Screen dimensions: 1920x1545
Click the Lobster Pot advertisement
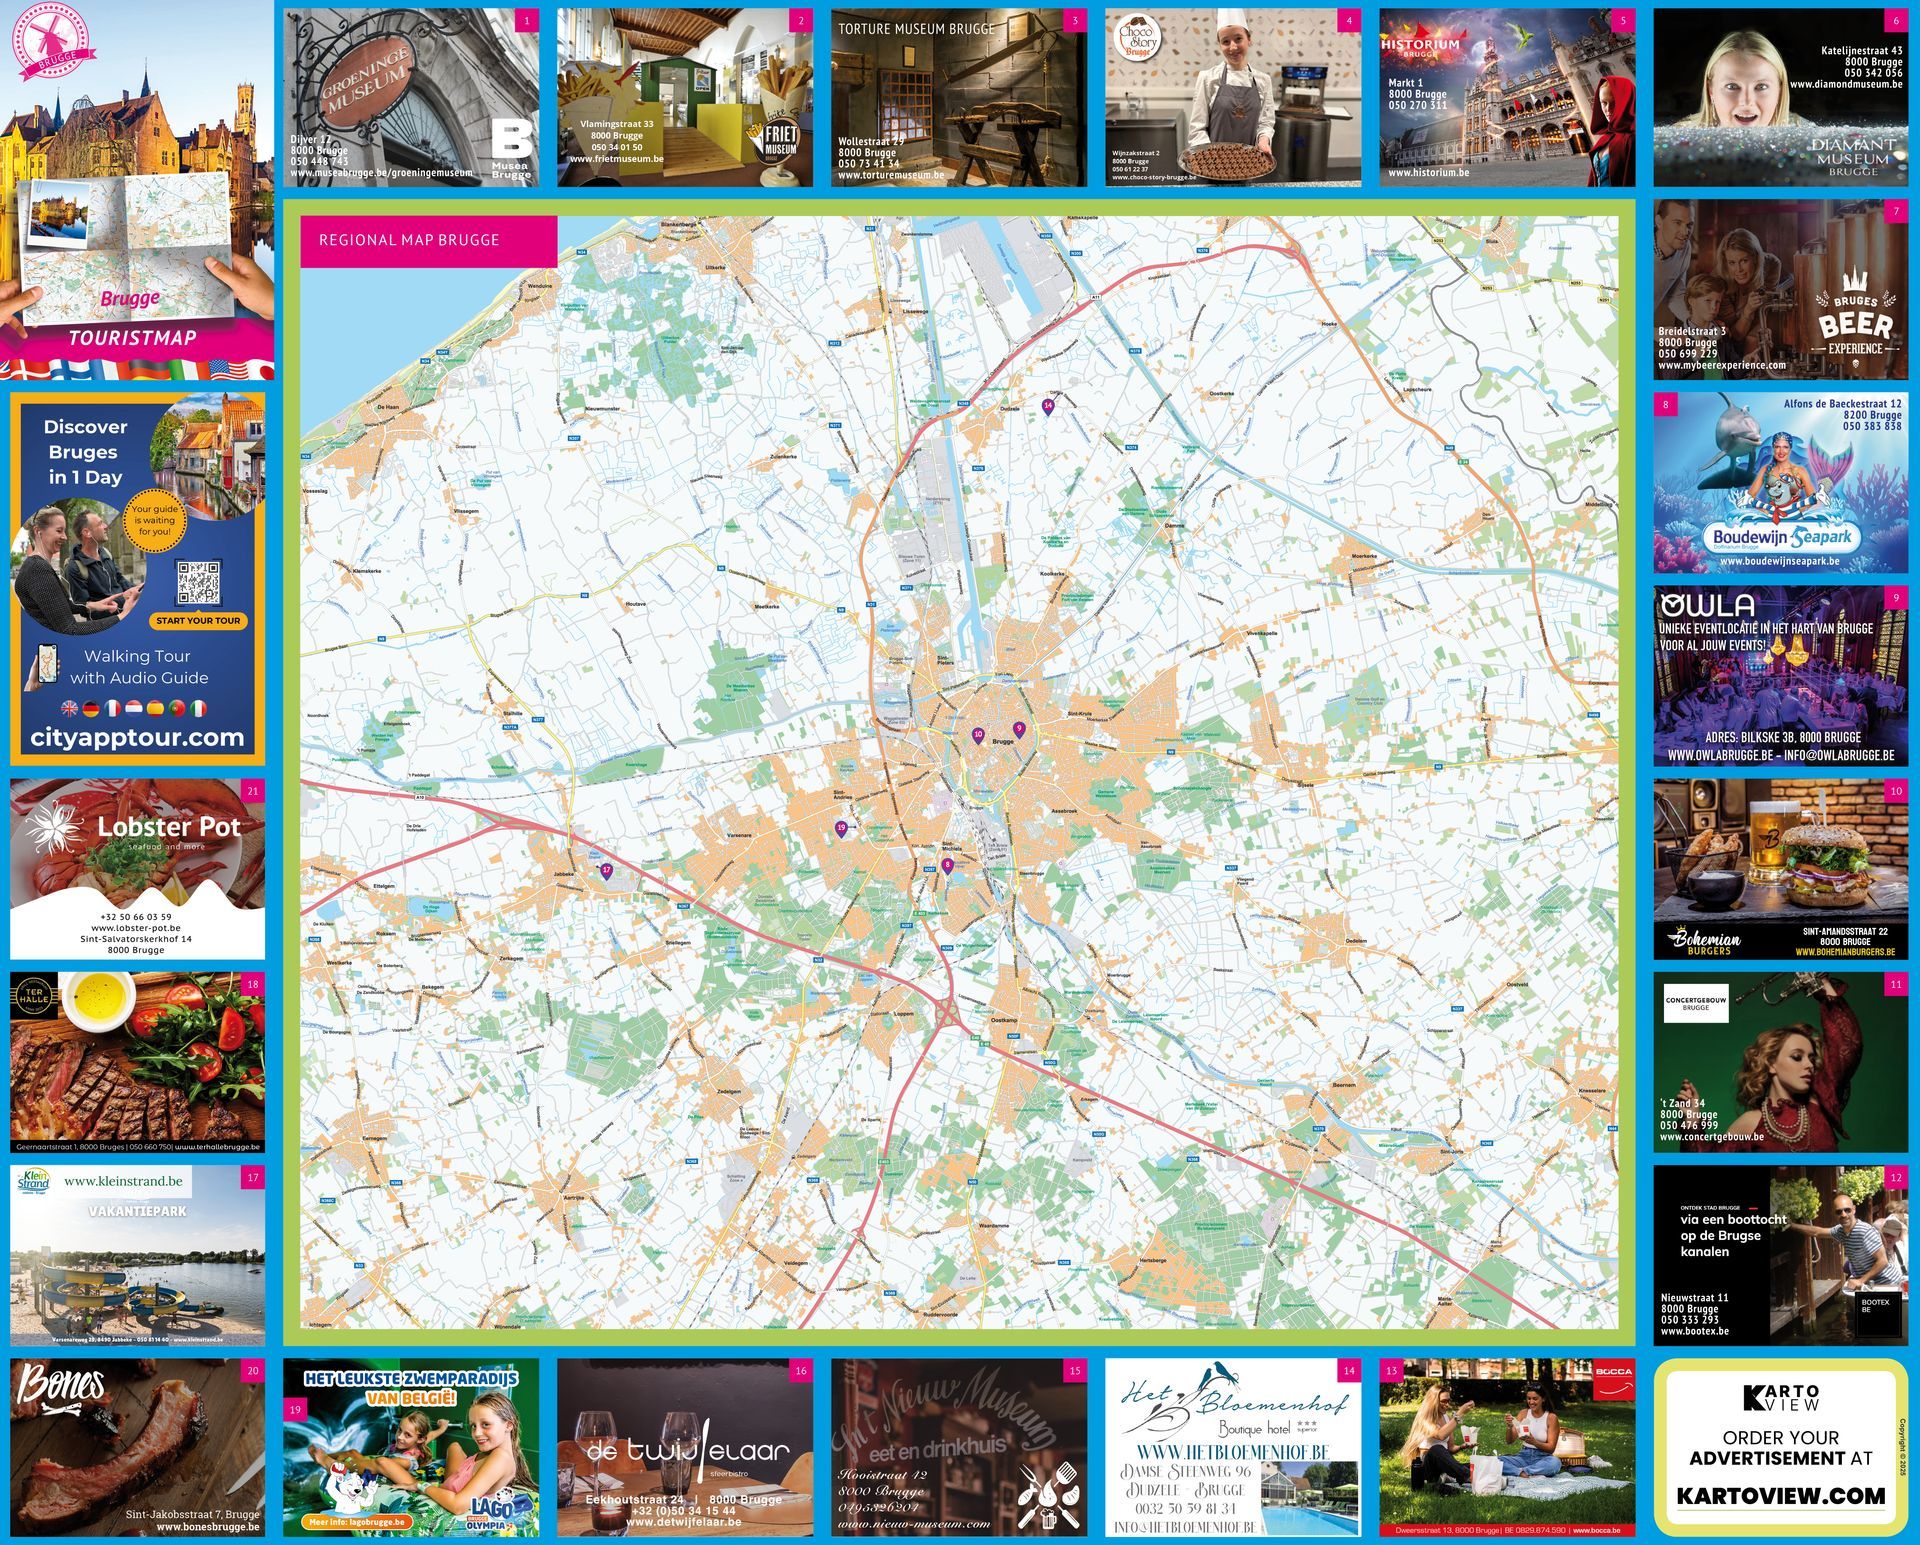[x=138, y=868]
